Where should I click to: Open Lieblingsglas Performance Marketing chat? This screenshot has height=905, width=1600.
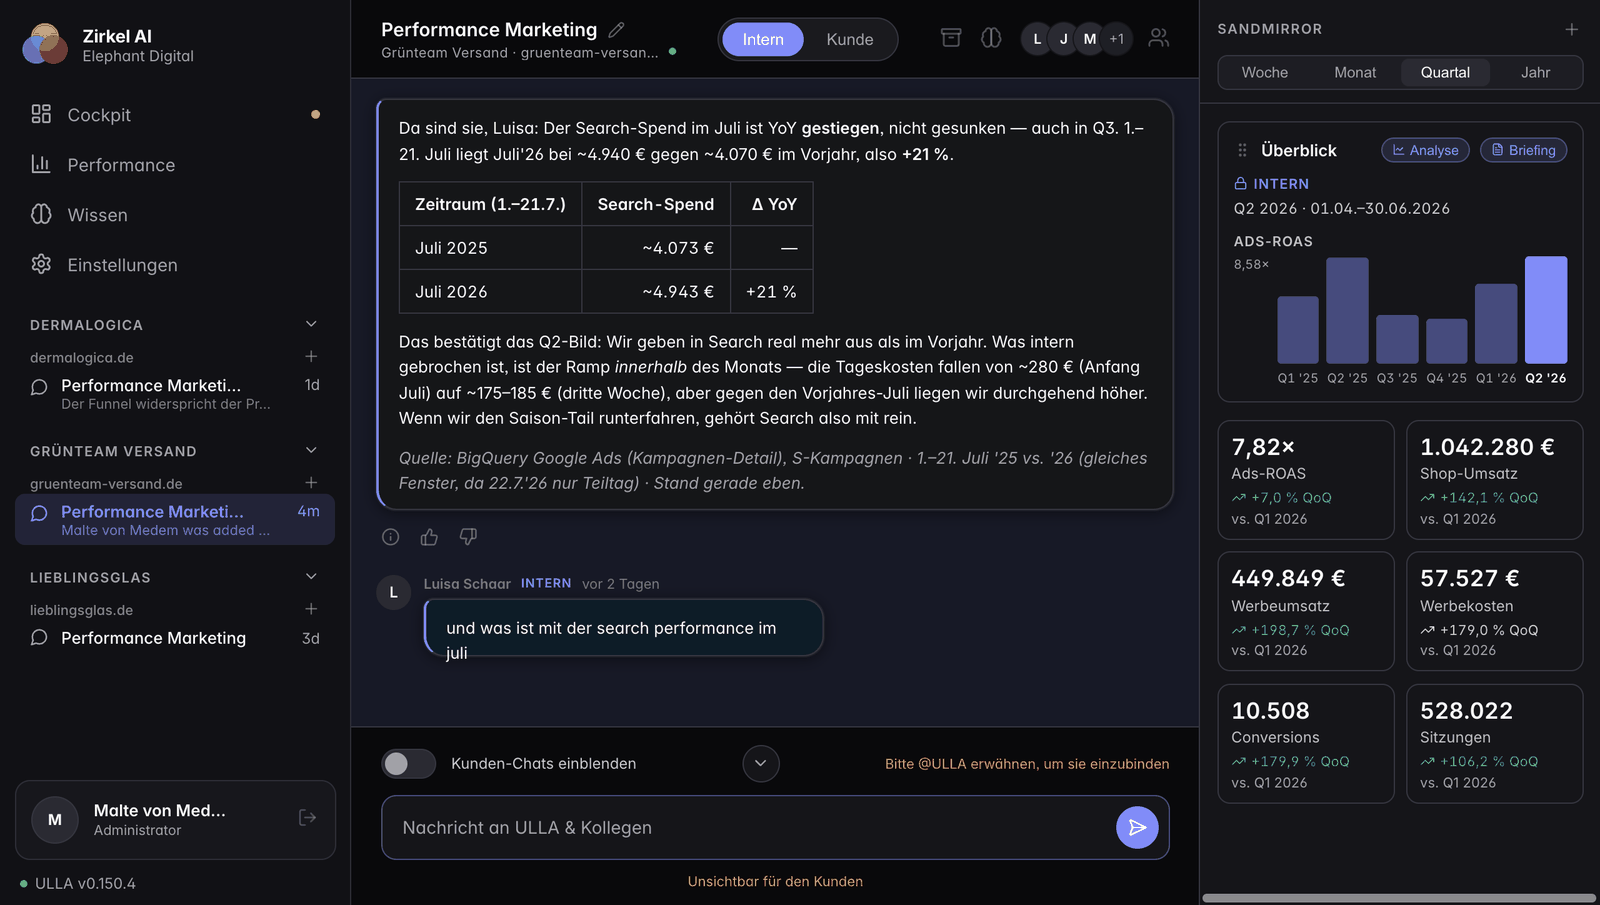pyautogui.click(x=175, y=638)
